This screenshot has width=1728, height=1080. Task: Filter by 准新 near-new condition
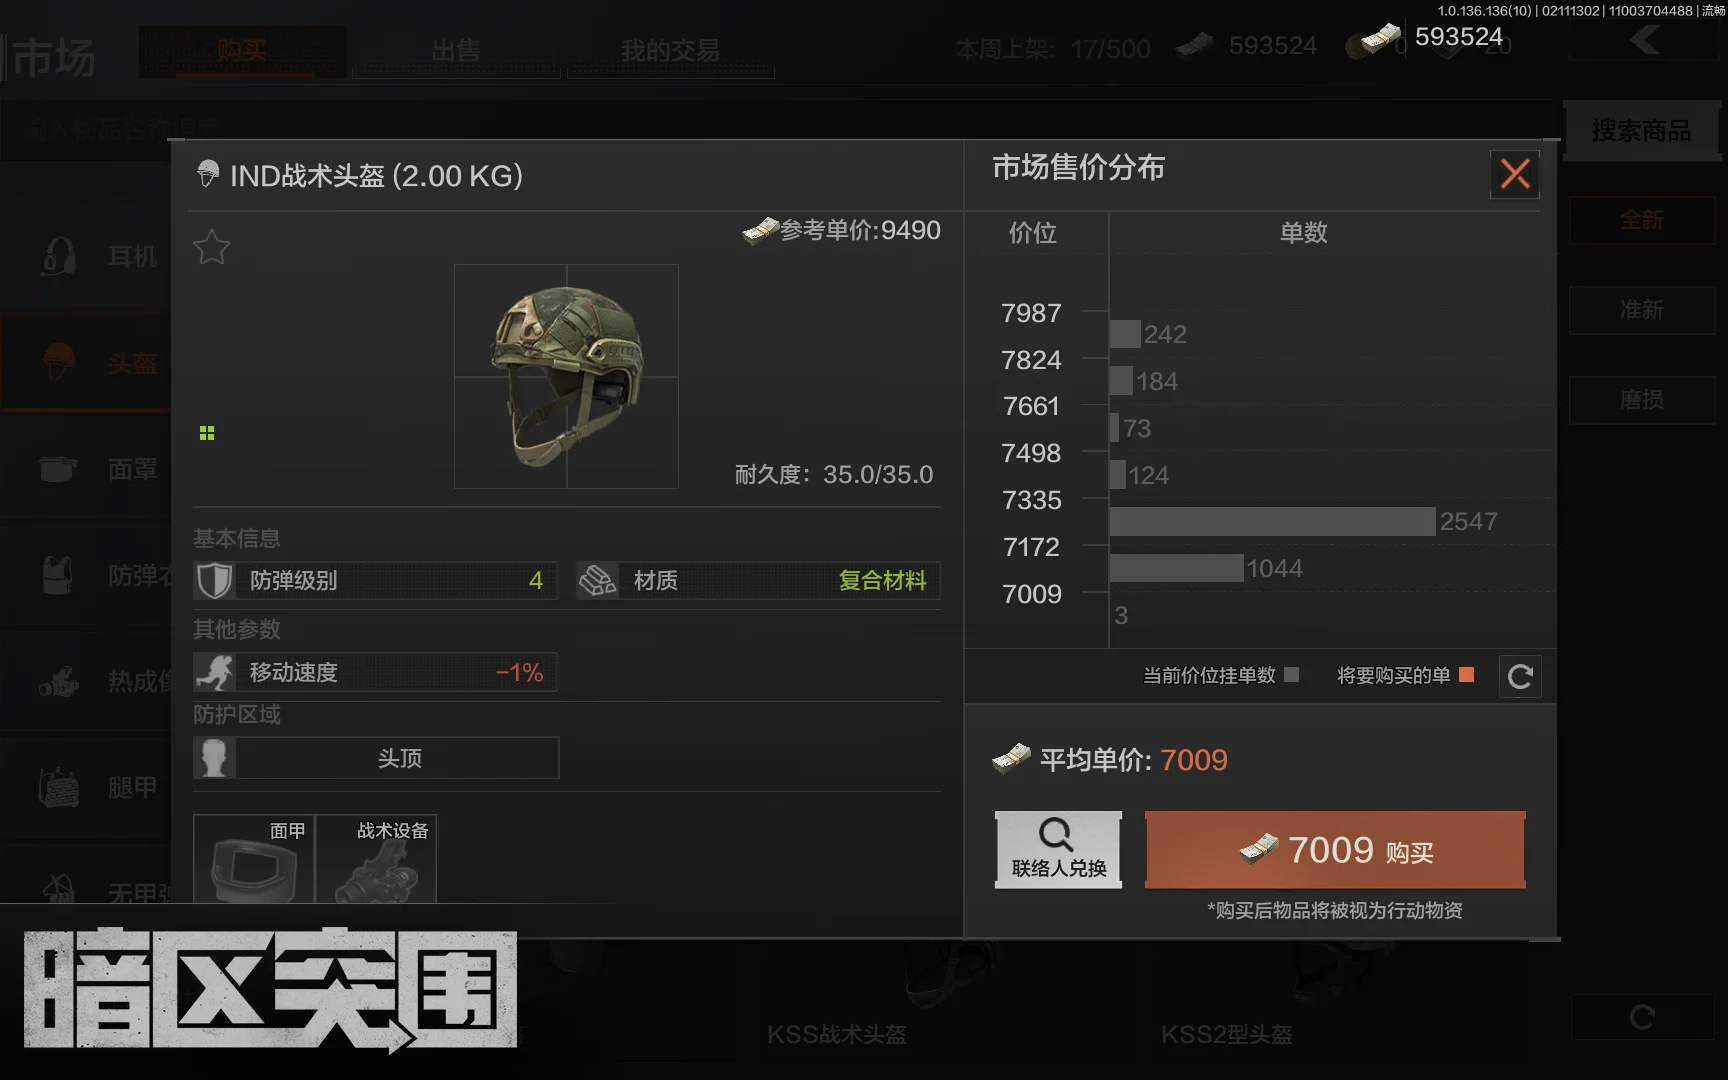1641,310
